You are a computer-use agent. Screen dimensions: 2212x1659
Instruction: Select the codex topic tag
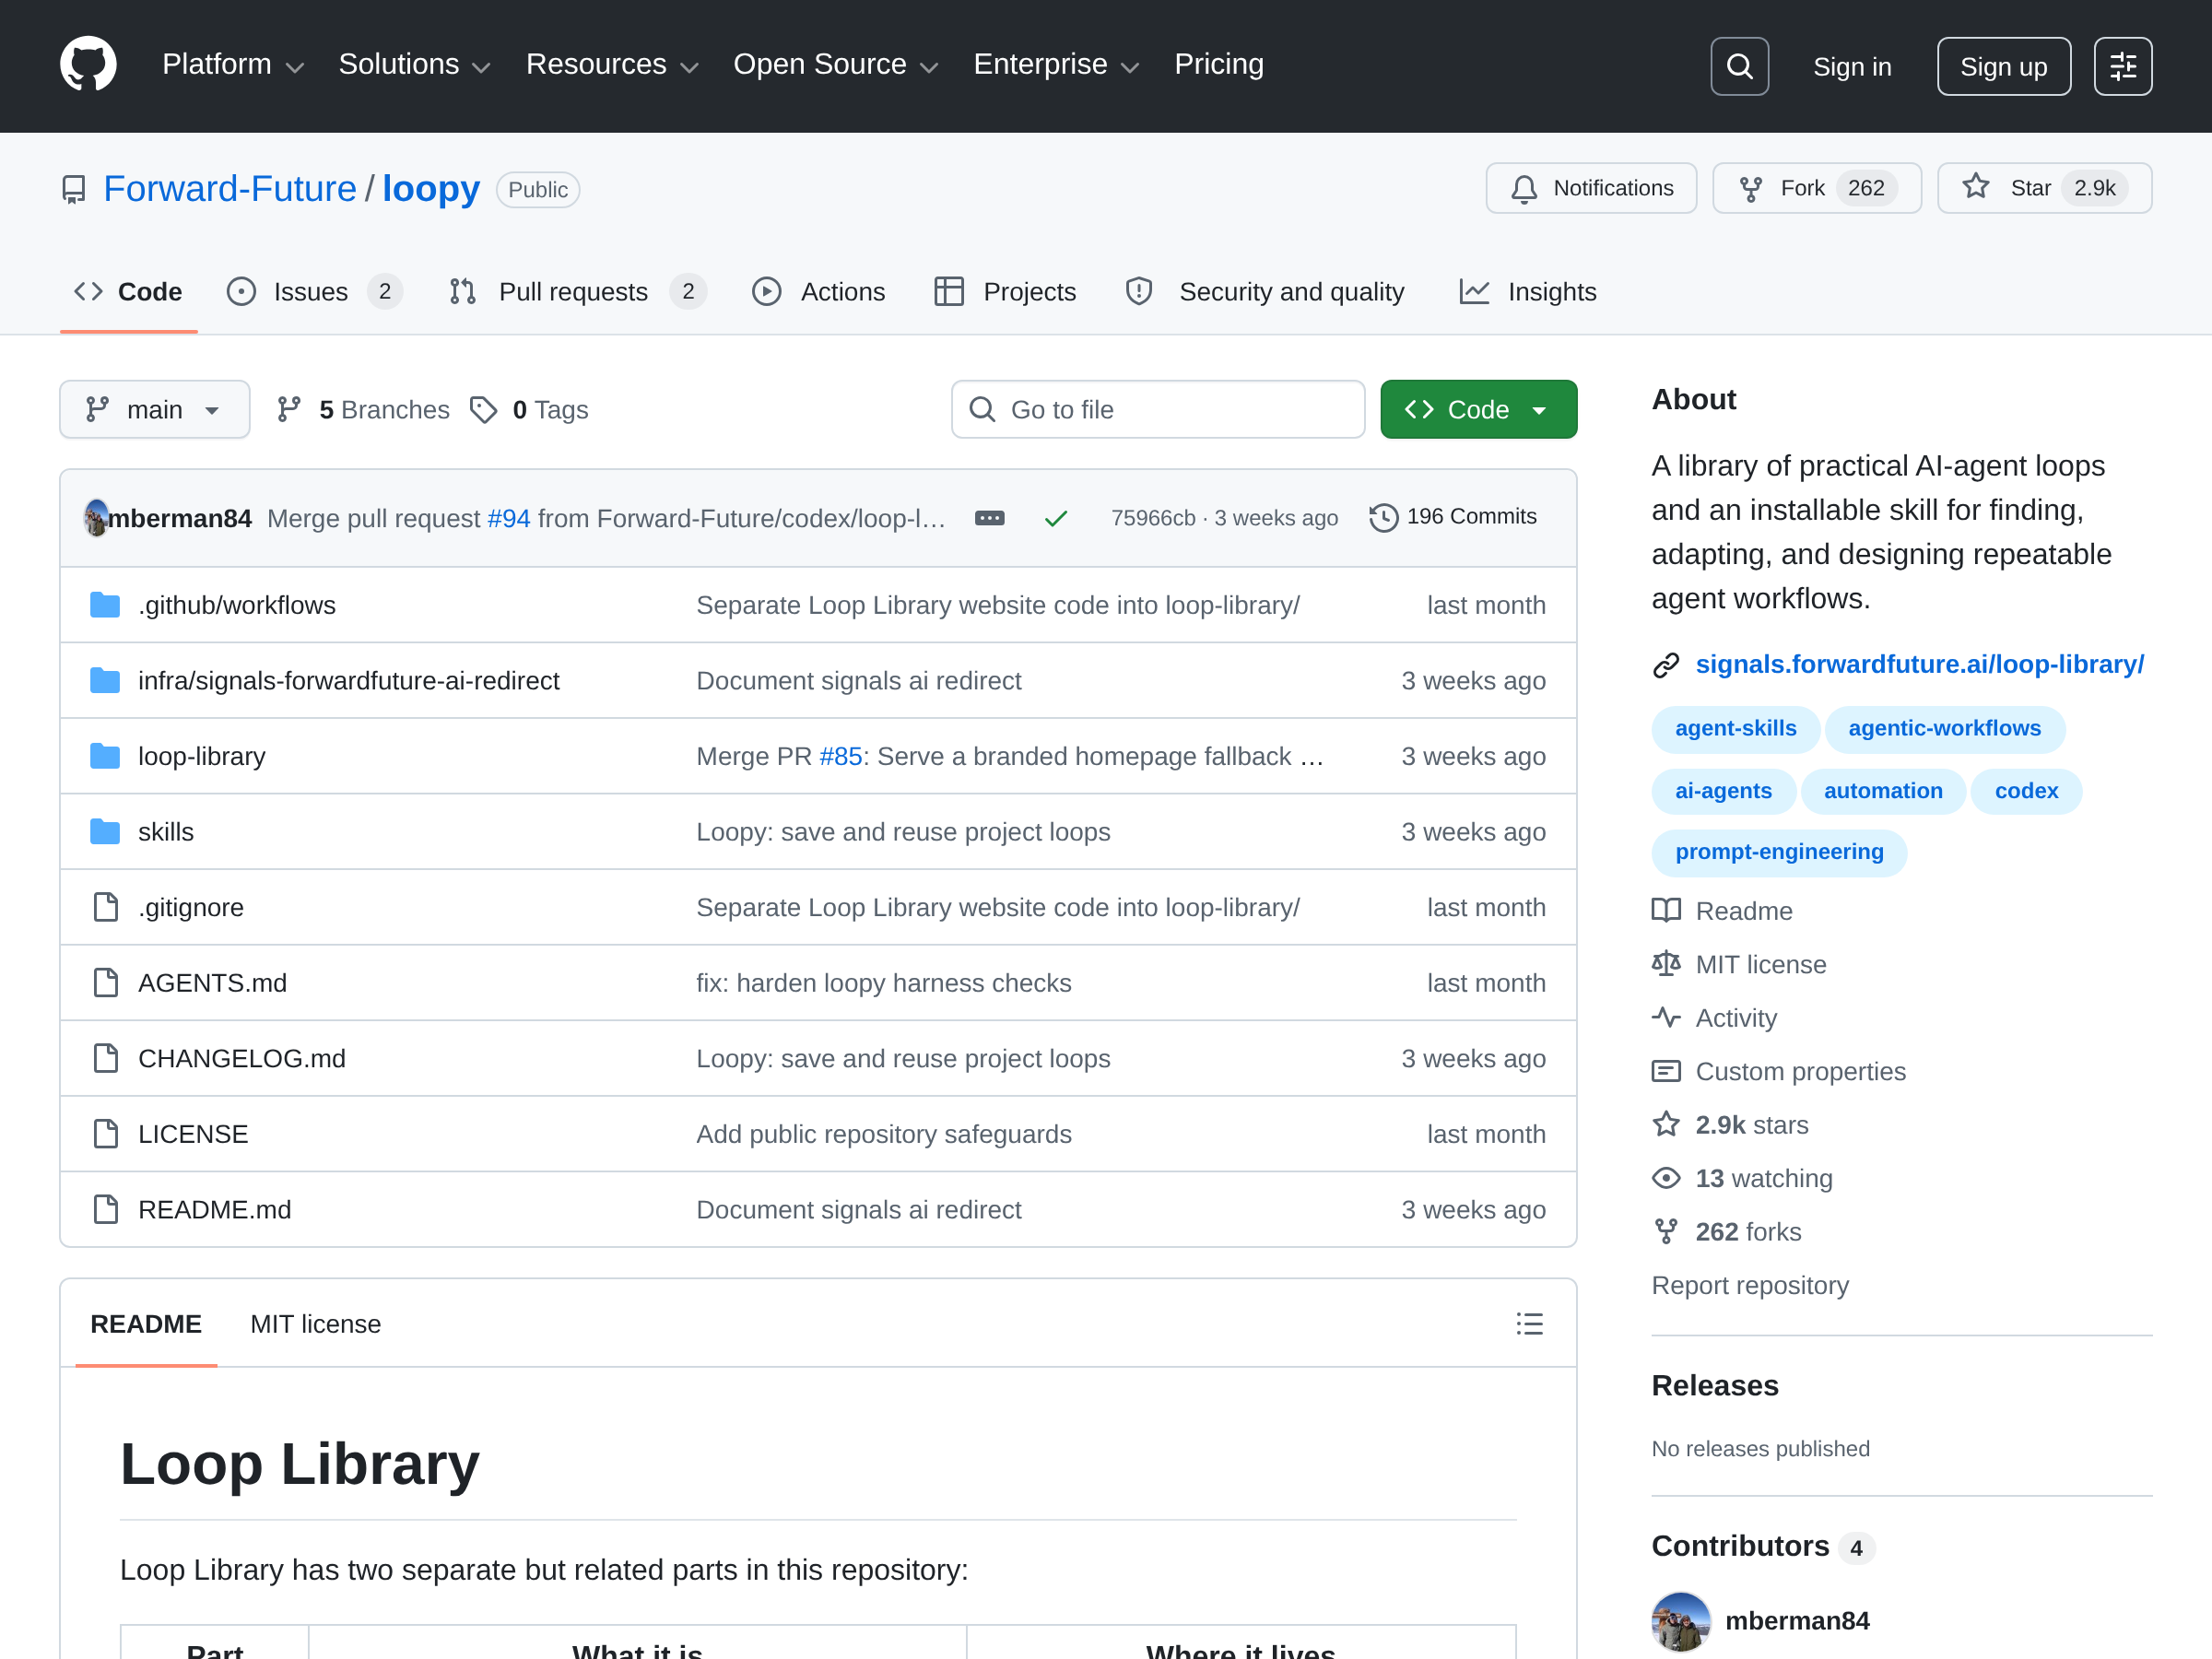coord(2025,791)
